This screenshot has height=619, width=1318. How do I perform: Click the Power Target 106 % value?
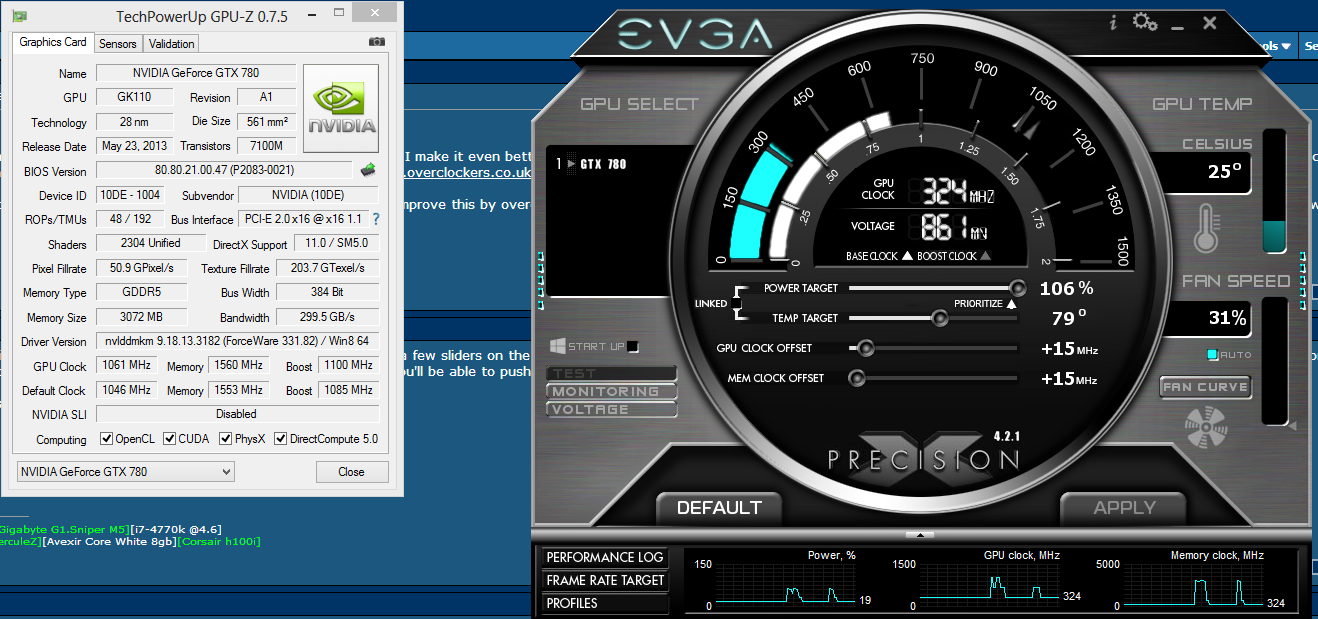[x=1066, y=288]
